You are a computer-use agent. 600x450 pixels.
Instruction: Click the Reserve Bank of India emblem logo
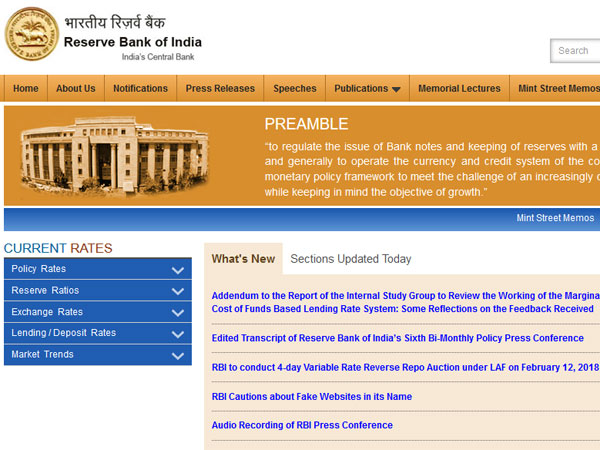click(x=31, y=32)
